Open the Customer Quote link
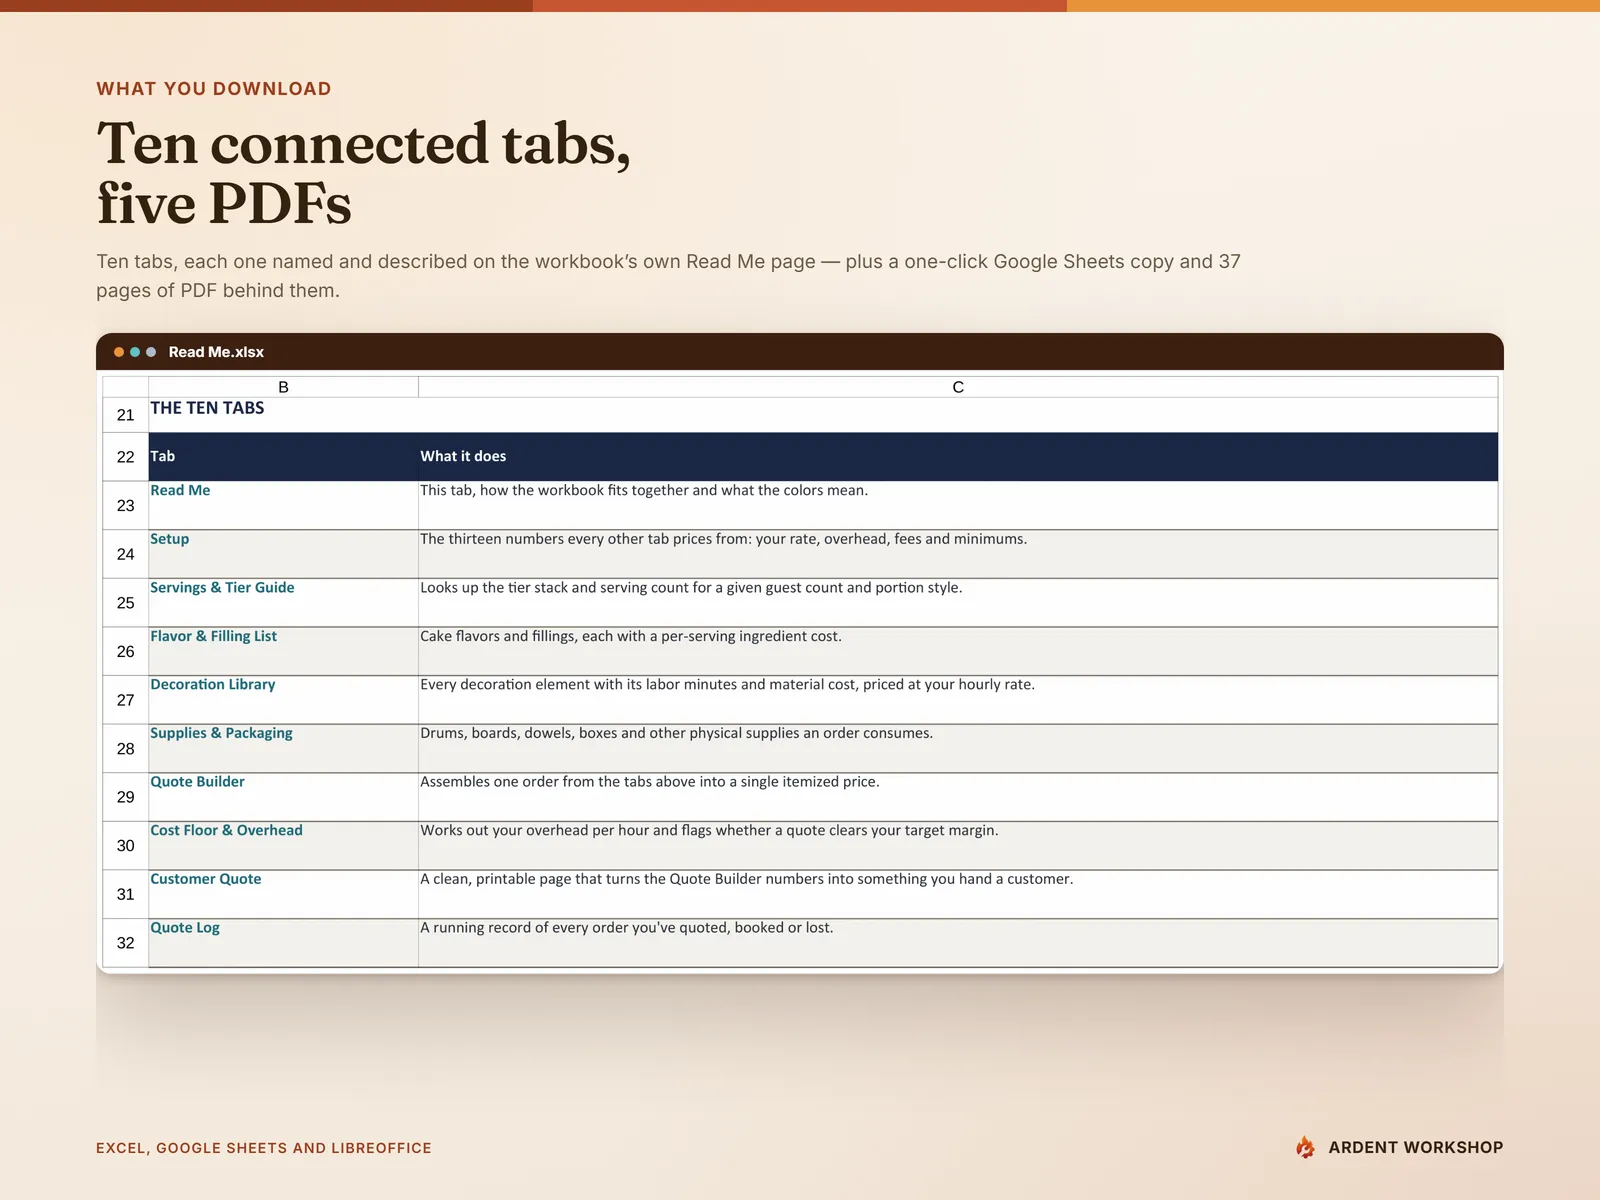The image size is (1600, 1200). (205, 879)
